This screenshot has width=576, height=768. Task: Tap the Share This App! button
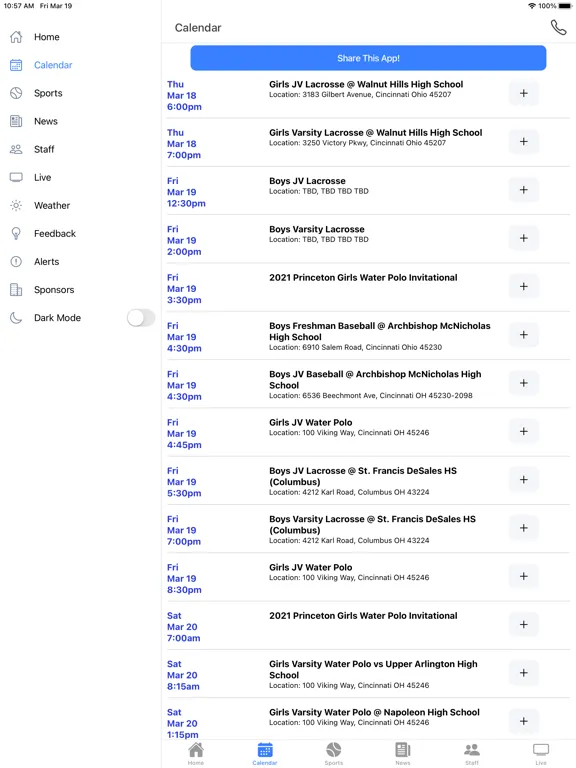coord(368,58)
